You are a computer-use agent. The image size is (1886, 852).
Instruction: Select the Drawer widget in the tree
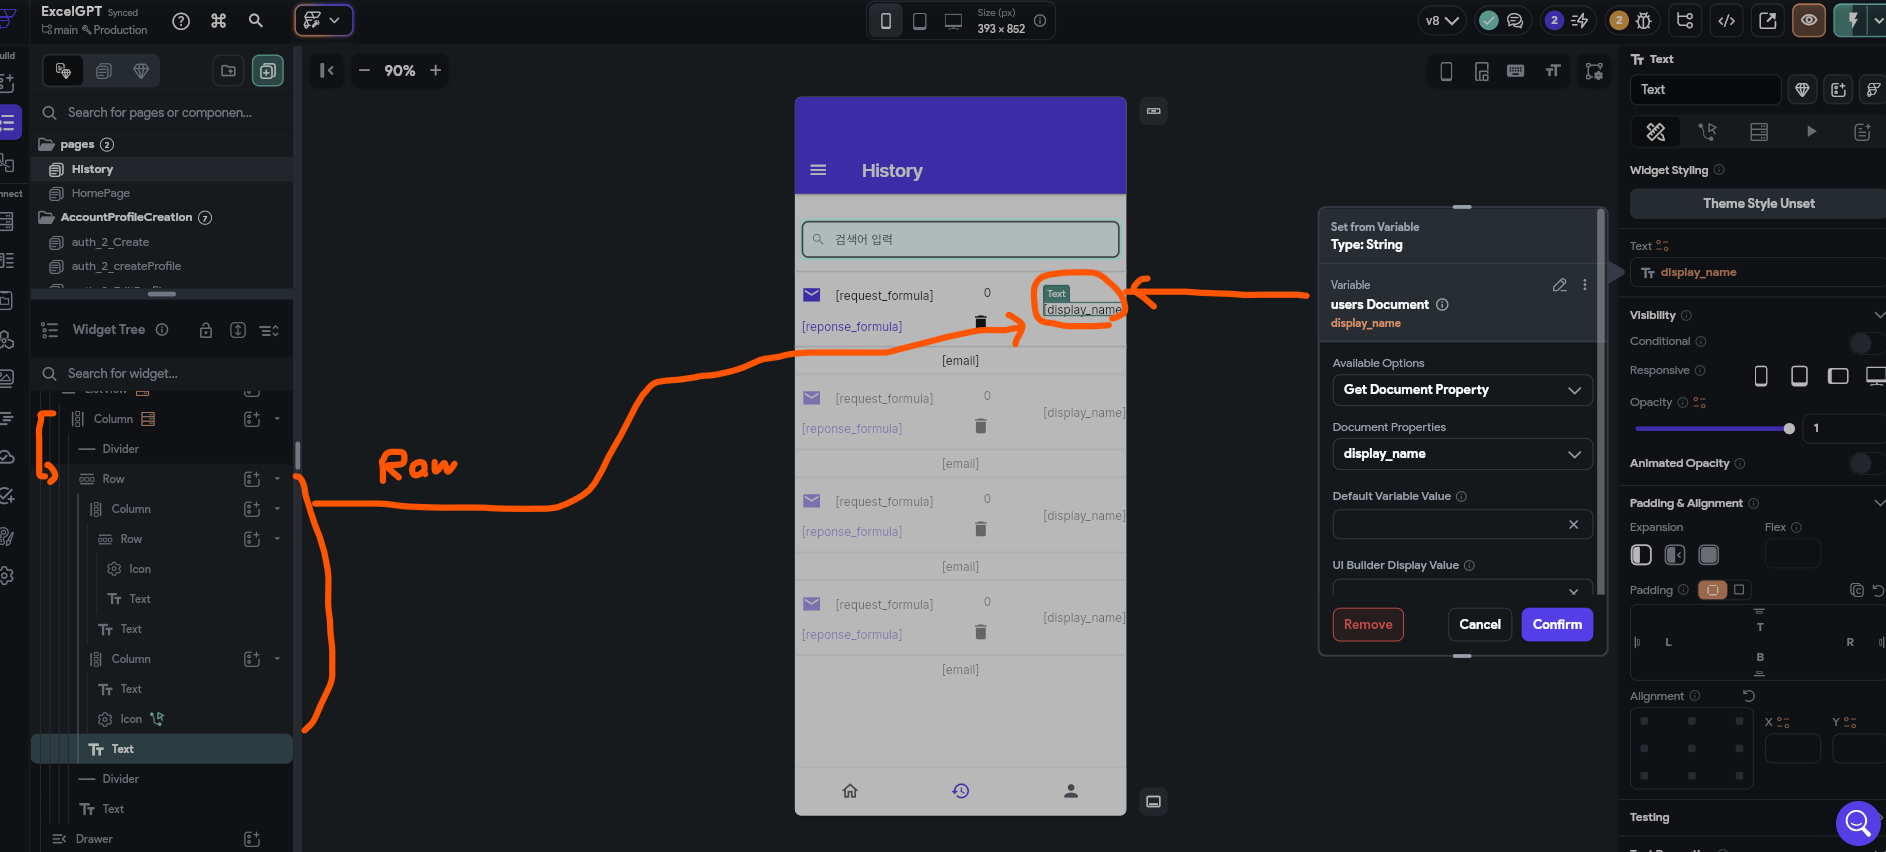coord(94,839)
